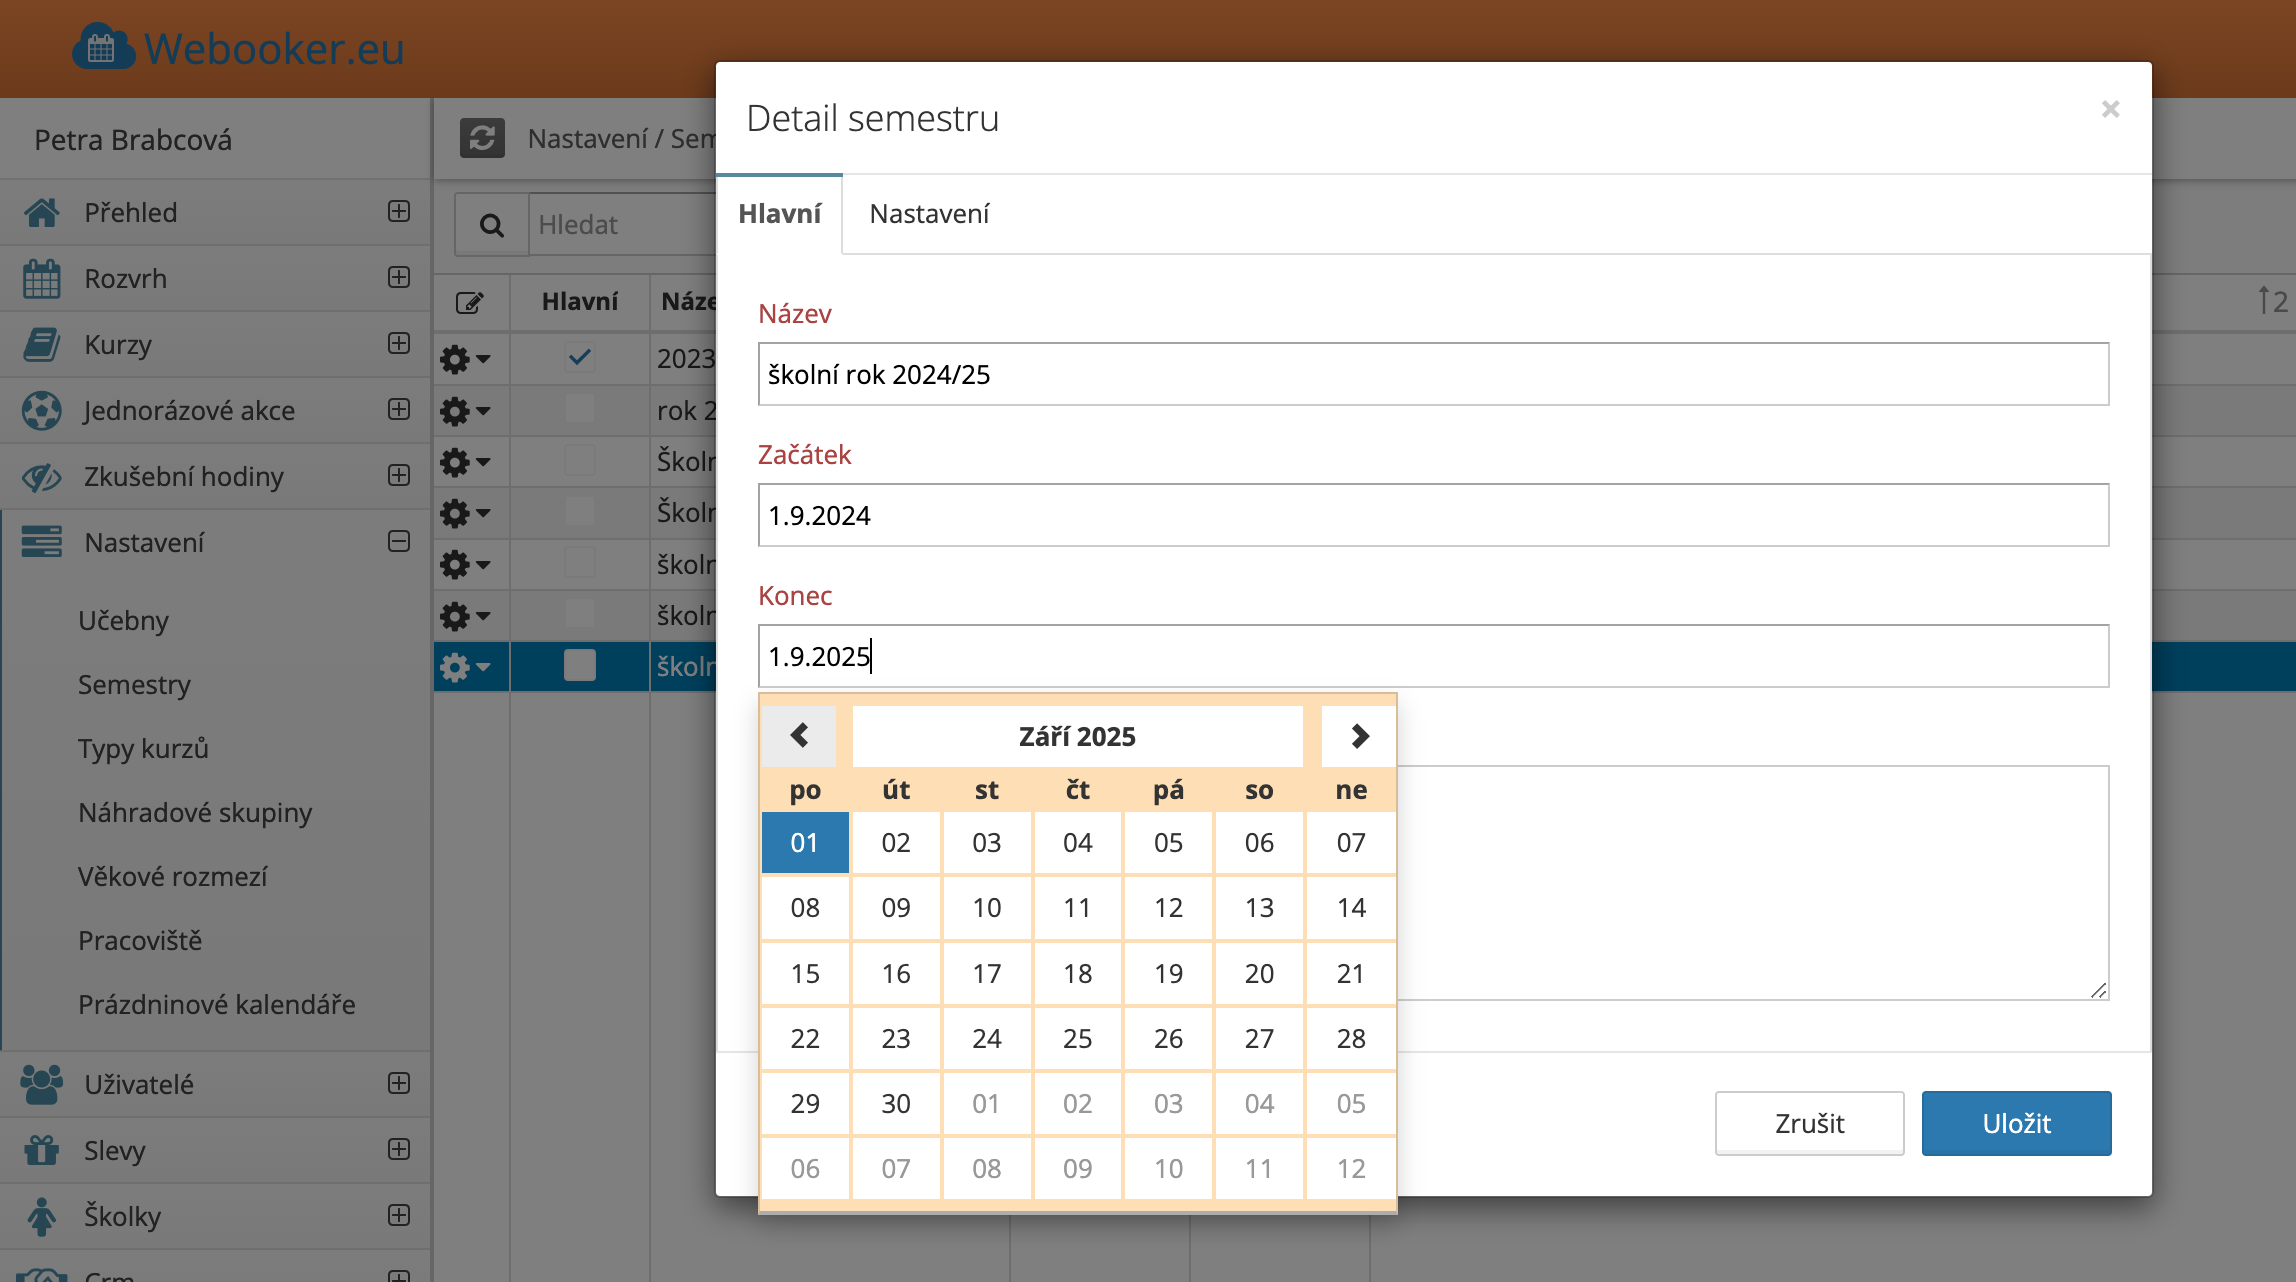Click the Slevy gift icon
This screenshot has height=1282, width=2296.
[42, 1151]
